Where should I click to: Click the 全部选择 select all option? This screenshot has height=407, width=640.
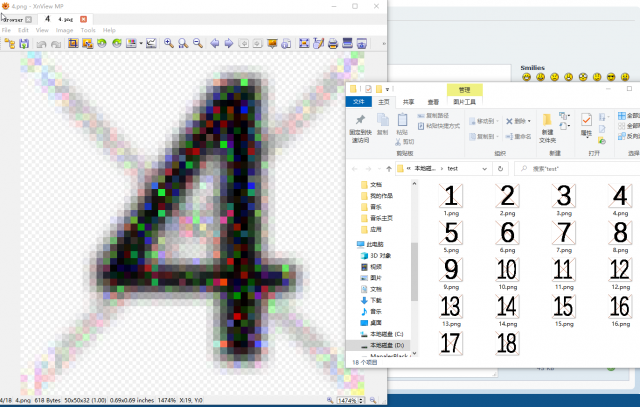(629, 116)
